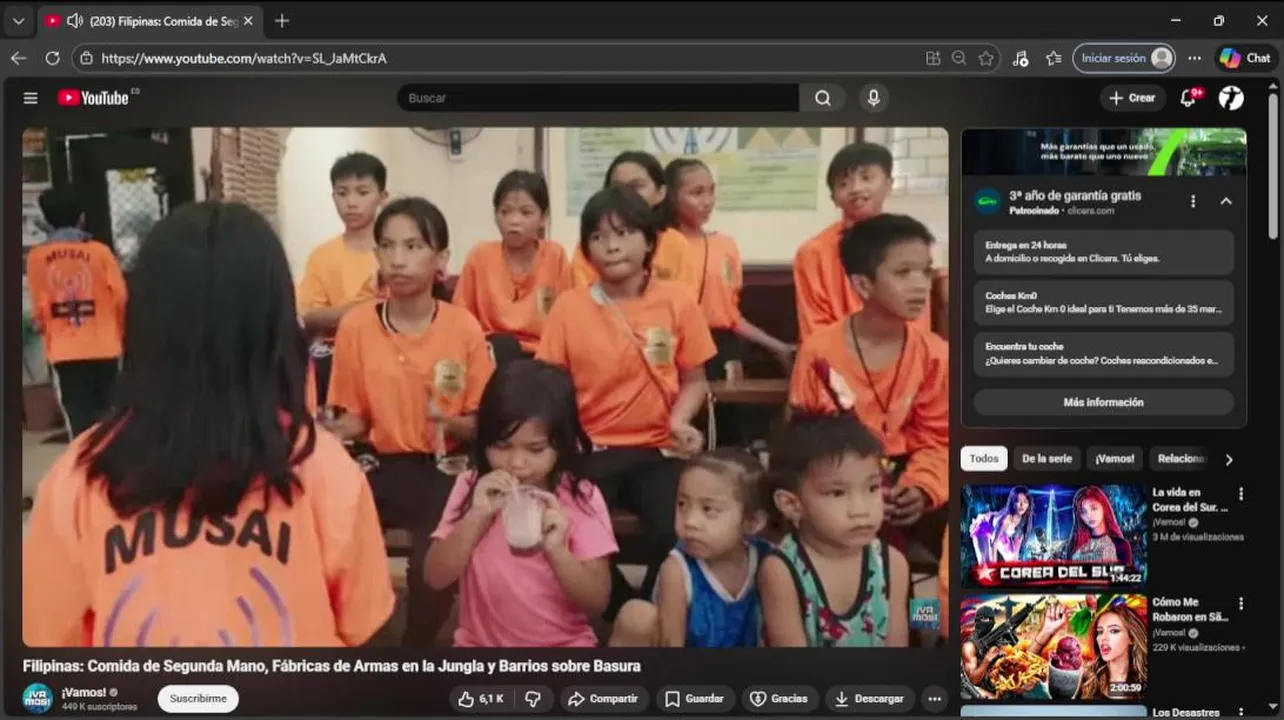Open the account avatar menu
The image size is (1284, 720).
tap(1232, 98)
